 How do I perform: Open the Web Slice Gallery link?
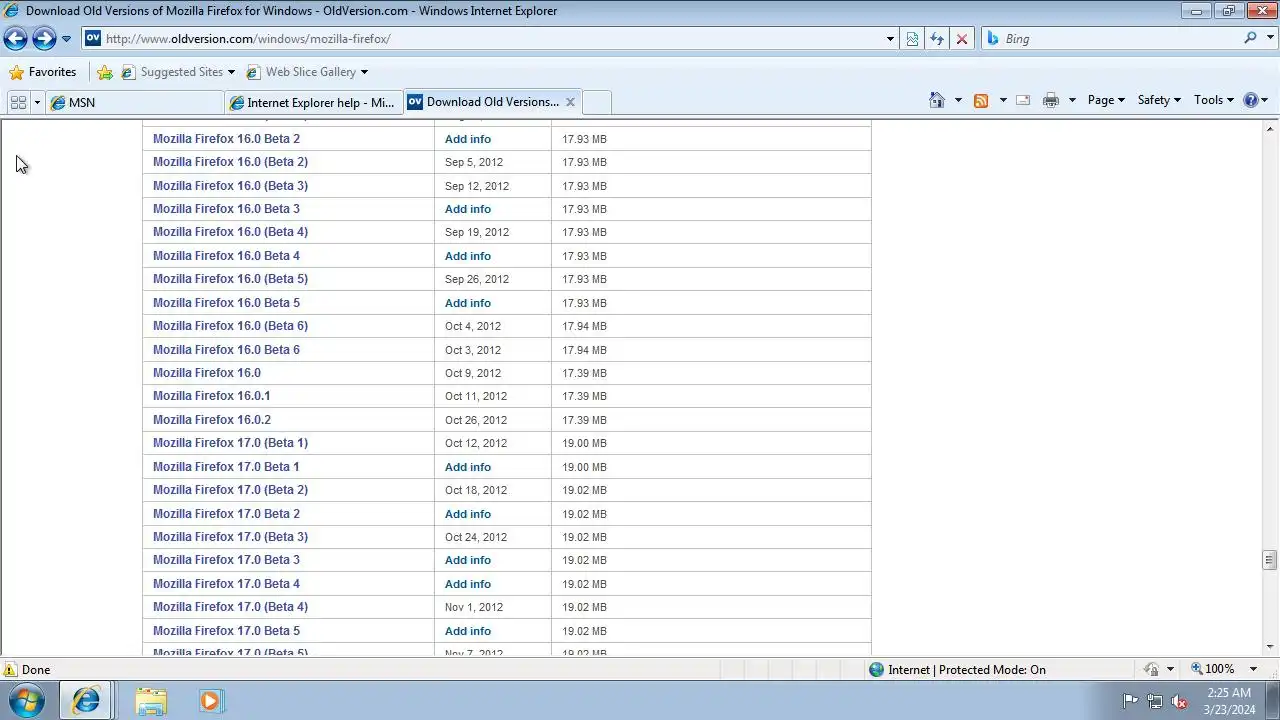[x=307, y=72]
